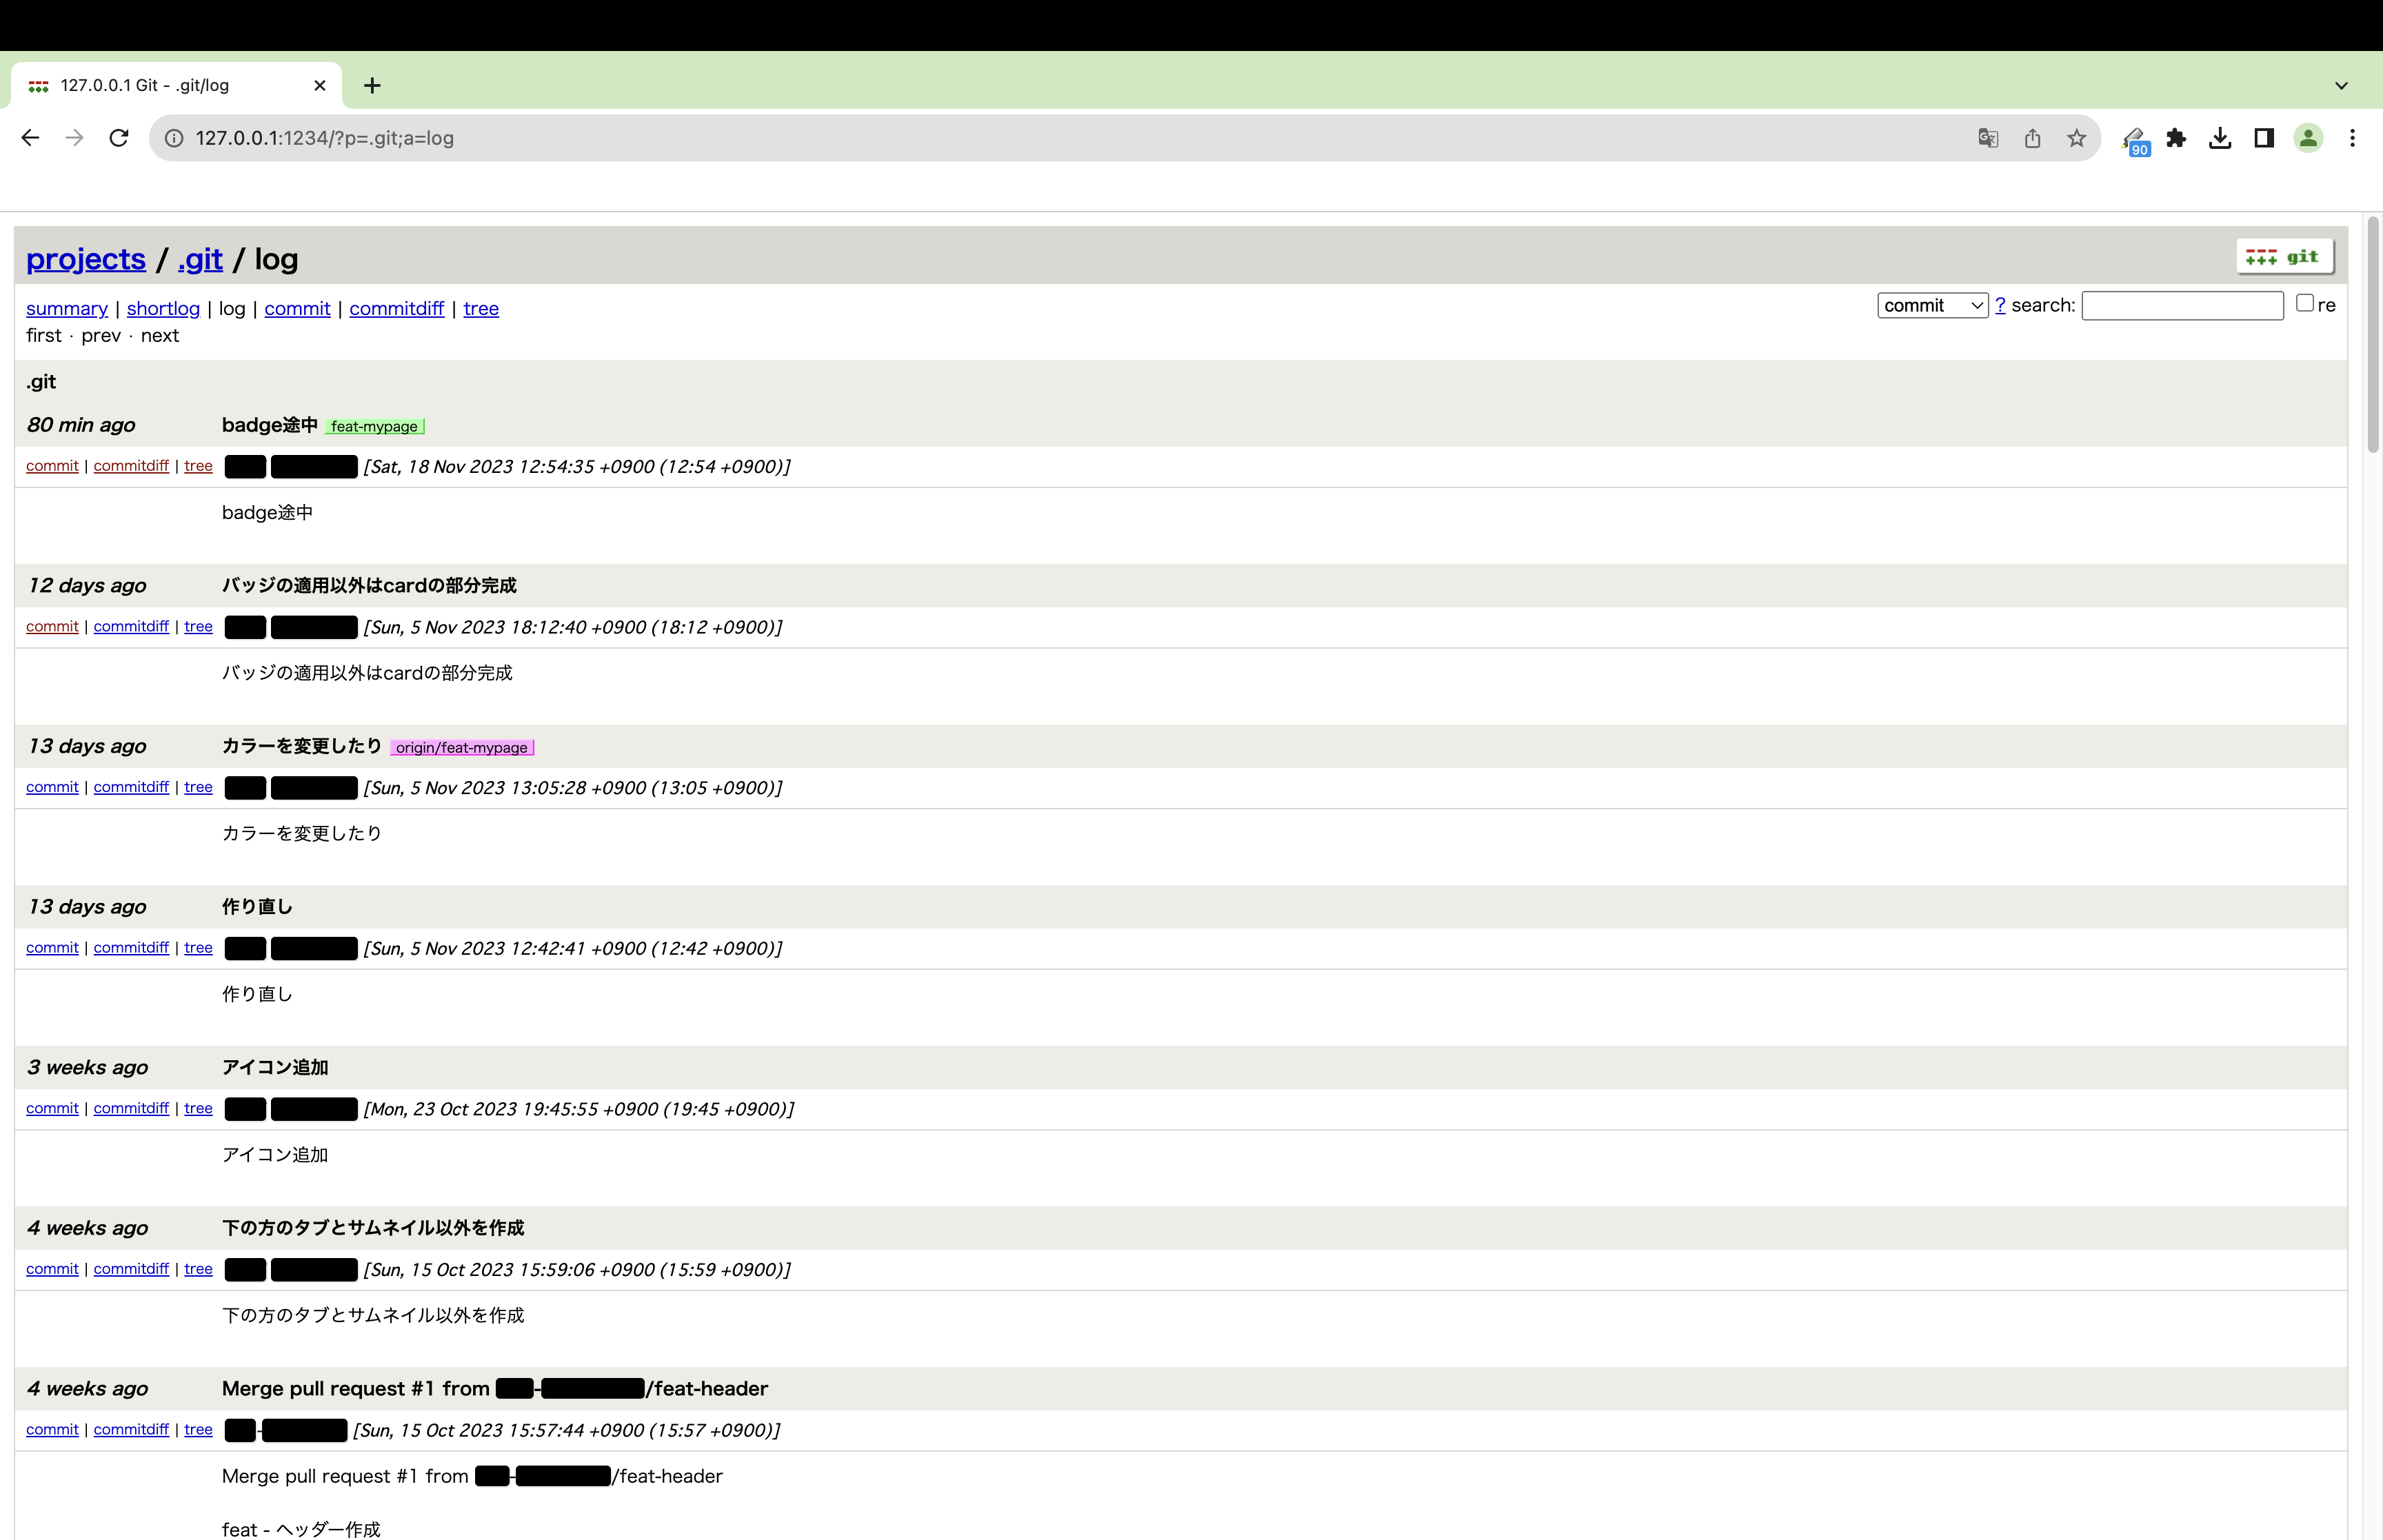Reload the page
The height and width of the screenshot is (1540, 2383).
118,138
